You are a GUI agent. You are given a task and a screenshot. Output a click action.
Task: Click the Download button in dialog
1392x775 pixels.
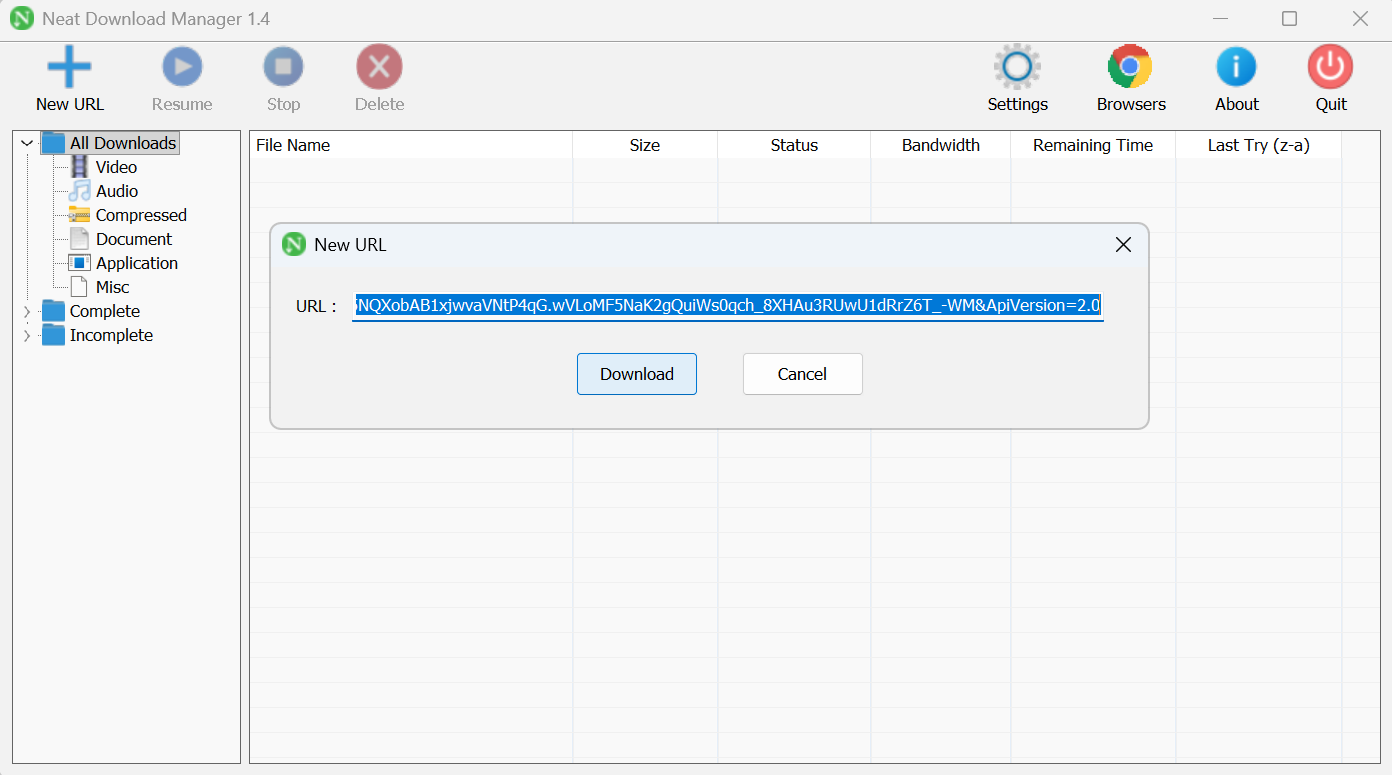(636, 374)
